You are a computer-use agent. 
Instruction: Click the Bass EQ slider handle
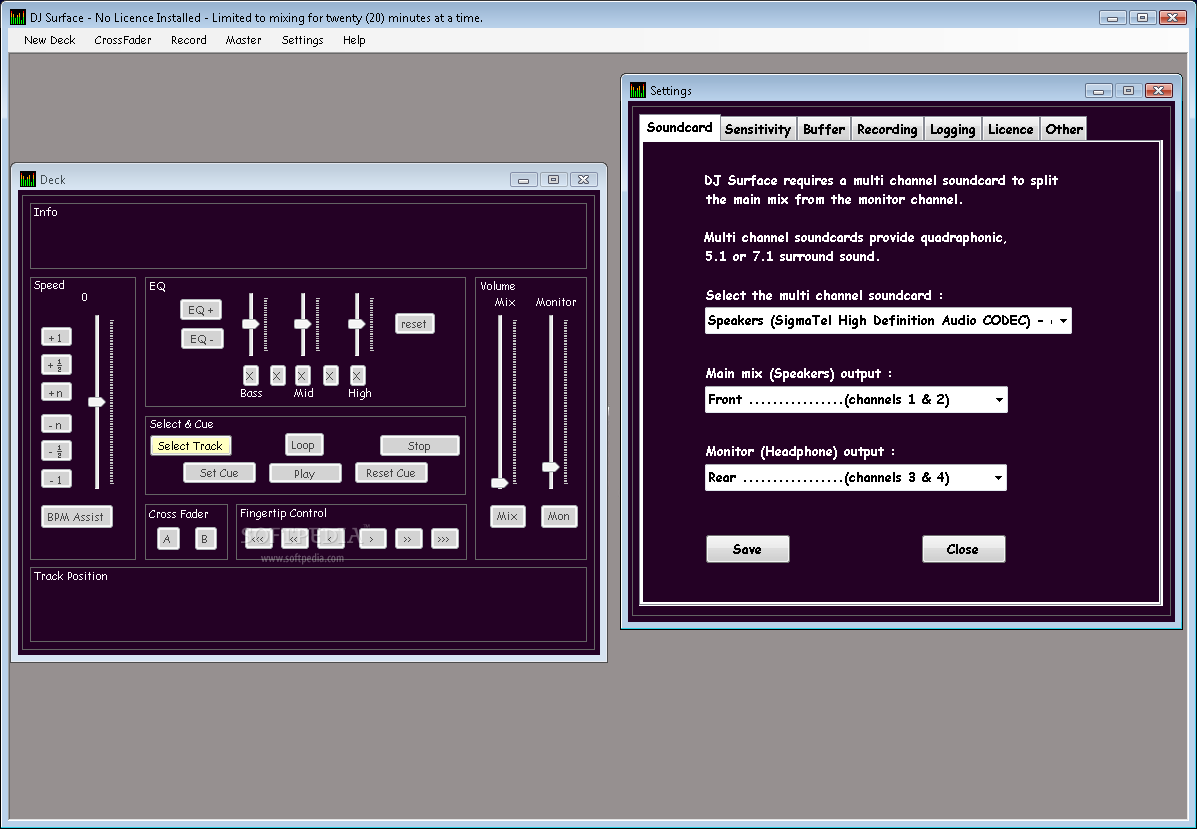pos(251,324)
